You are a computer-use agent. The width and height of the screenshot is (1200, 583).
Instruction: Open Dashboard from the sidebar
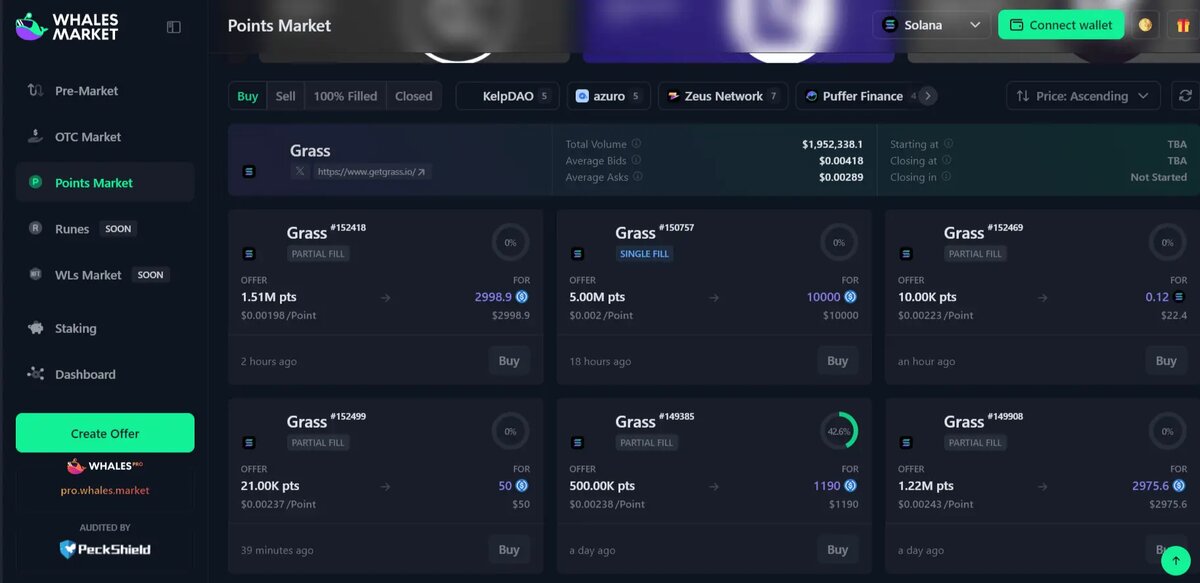(105, 374)
